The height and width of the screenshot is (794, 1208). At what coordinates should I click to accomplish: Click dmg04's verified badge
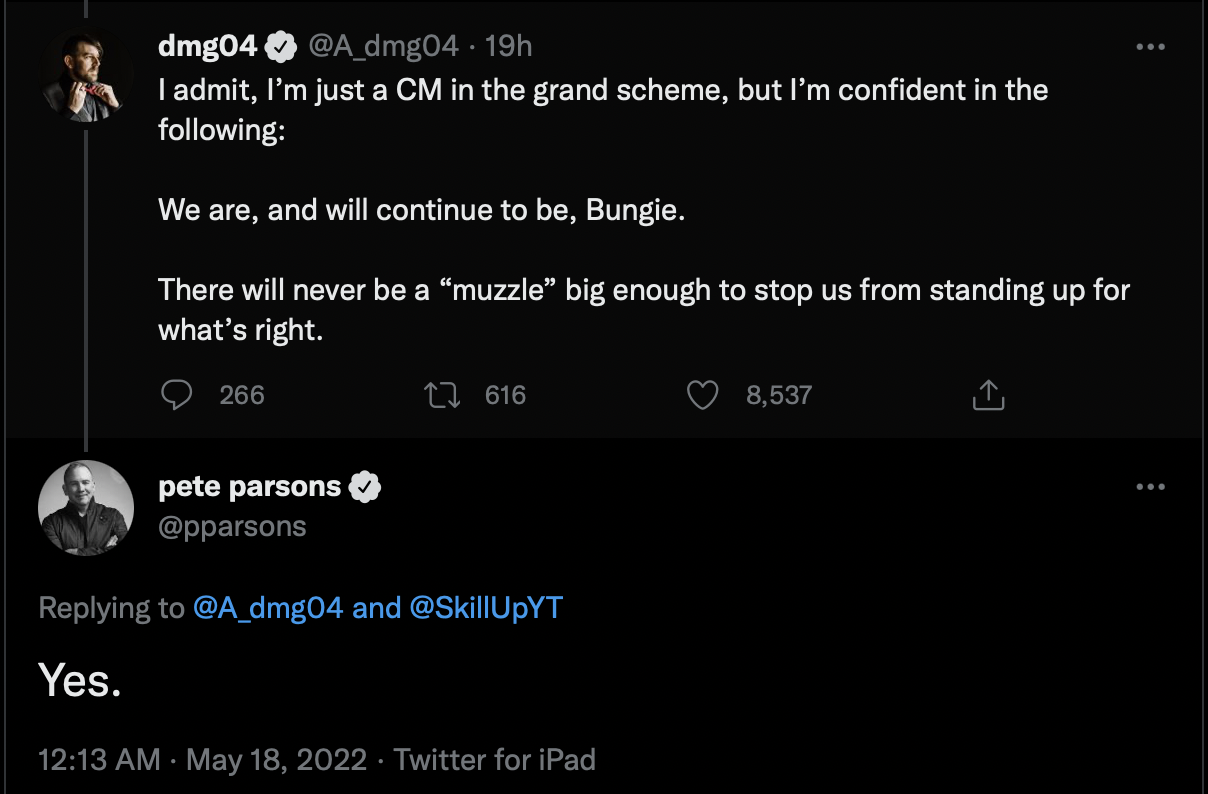coord(280,45)
